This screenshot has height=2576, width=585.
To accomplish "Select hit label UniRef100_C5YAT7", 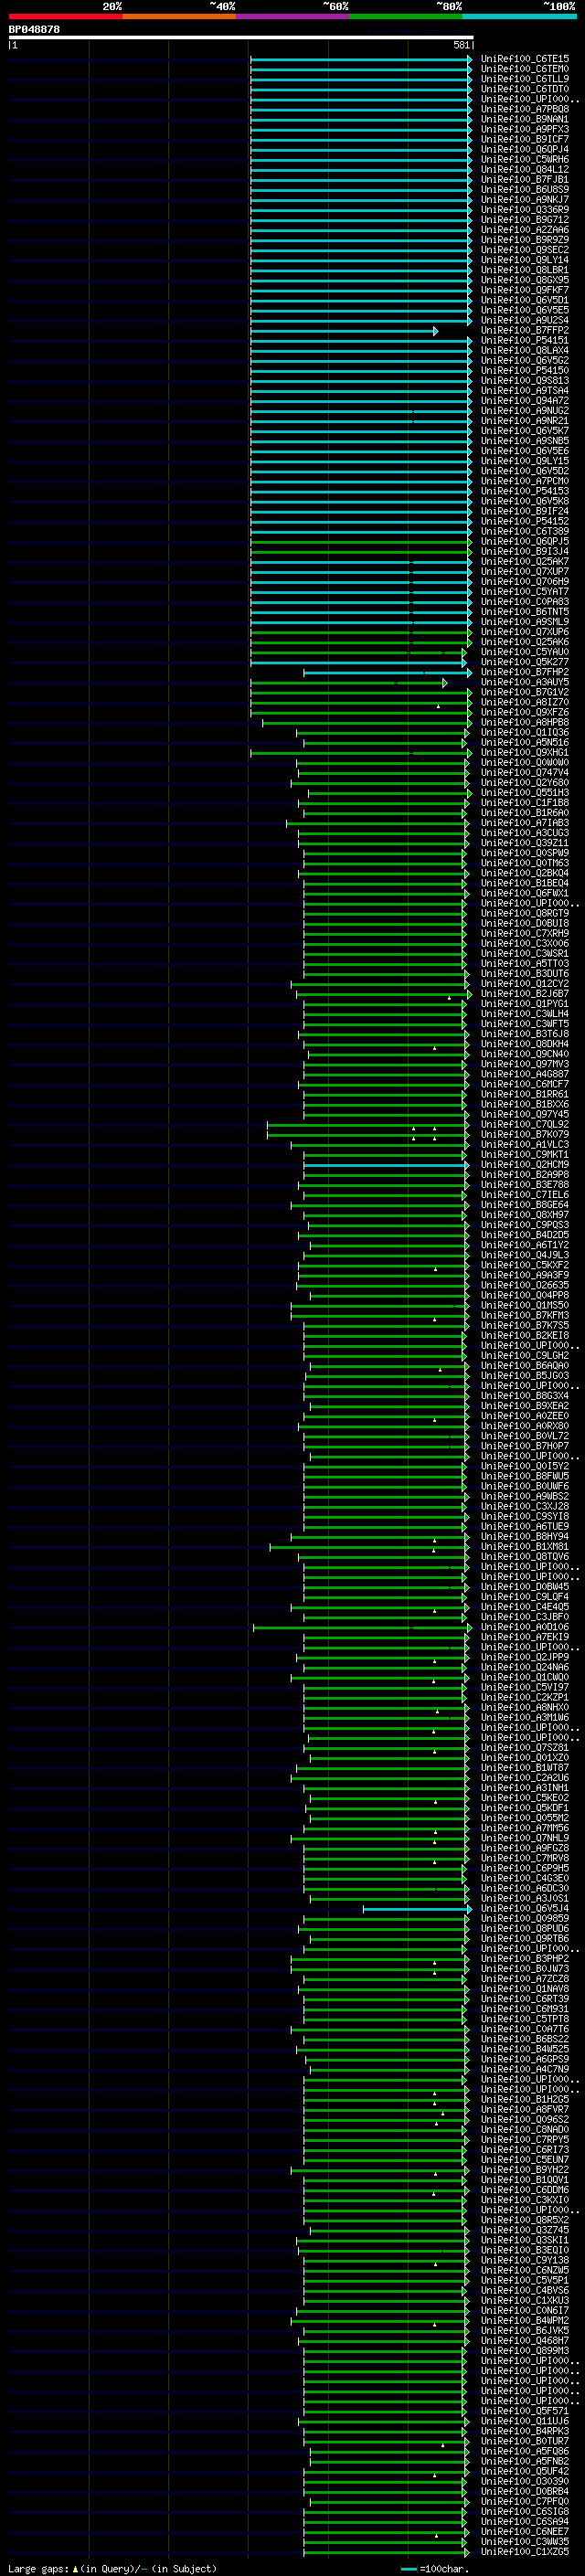I will (525, 592).
